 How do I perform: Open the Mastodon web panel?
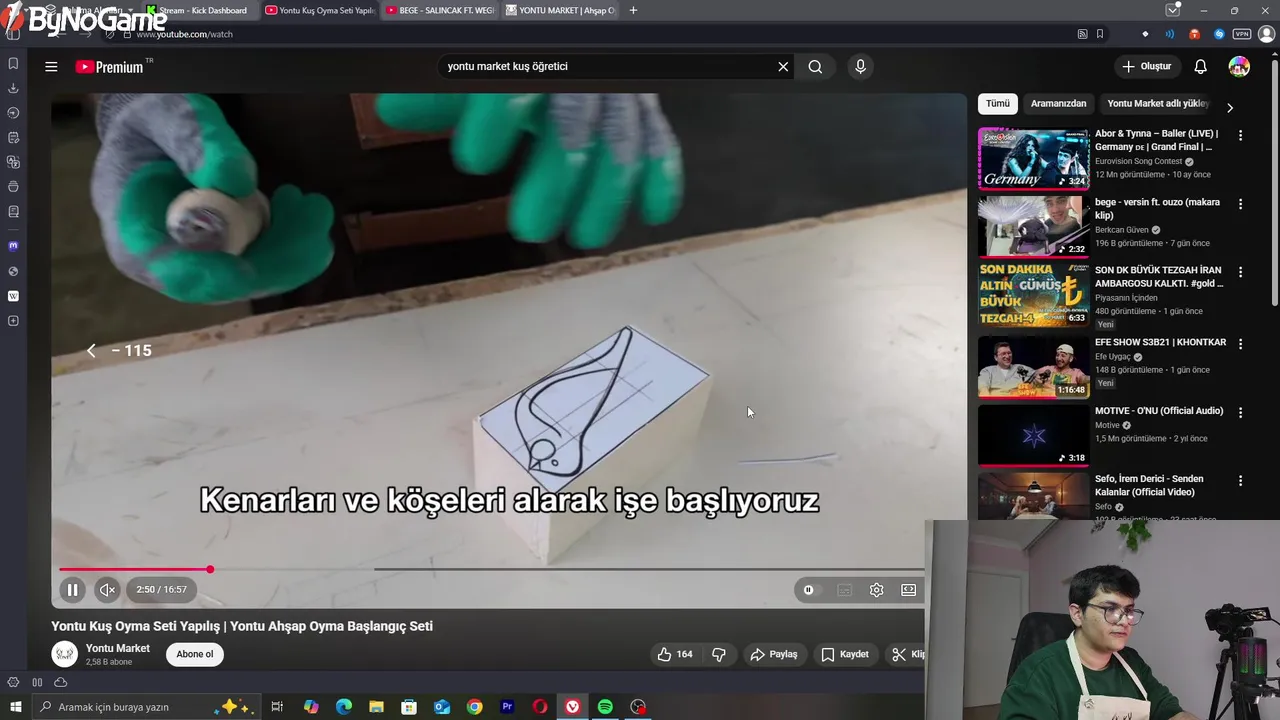(x=13, y=246)
